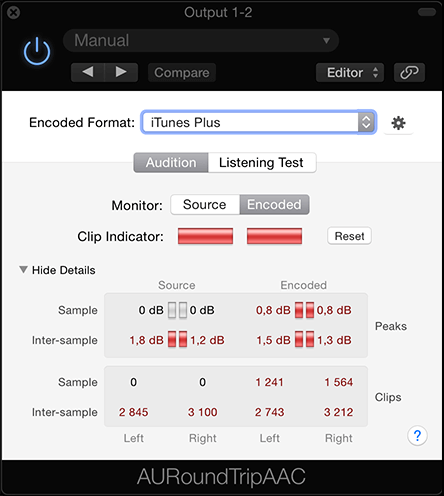Toggle the plugin power bypass button
The height and width of the screenshot is (496, 444).
coord(37,51)
